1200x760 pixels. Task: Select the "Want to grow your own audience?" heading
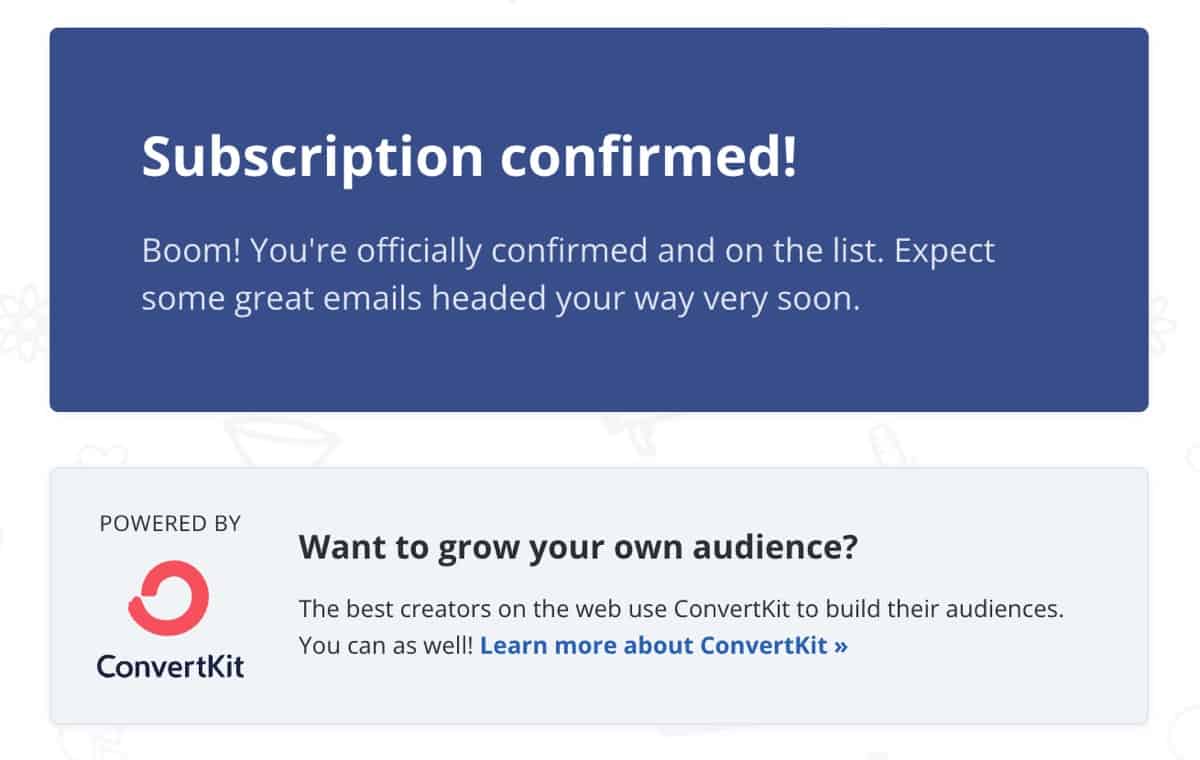pos(579,548)
